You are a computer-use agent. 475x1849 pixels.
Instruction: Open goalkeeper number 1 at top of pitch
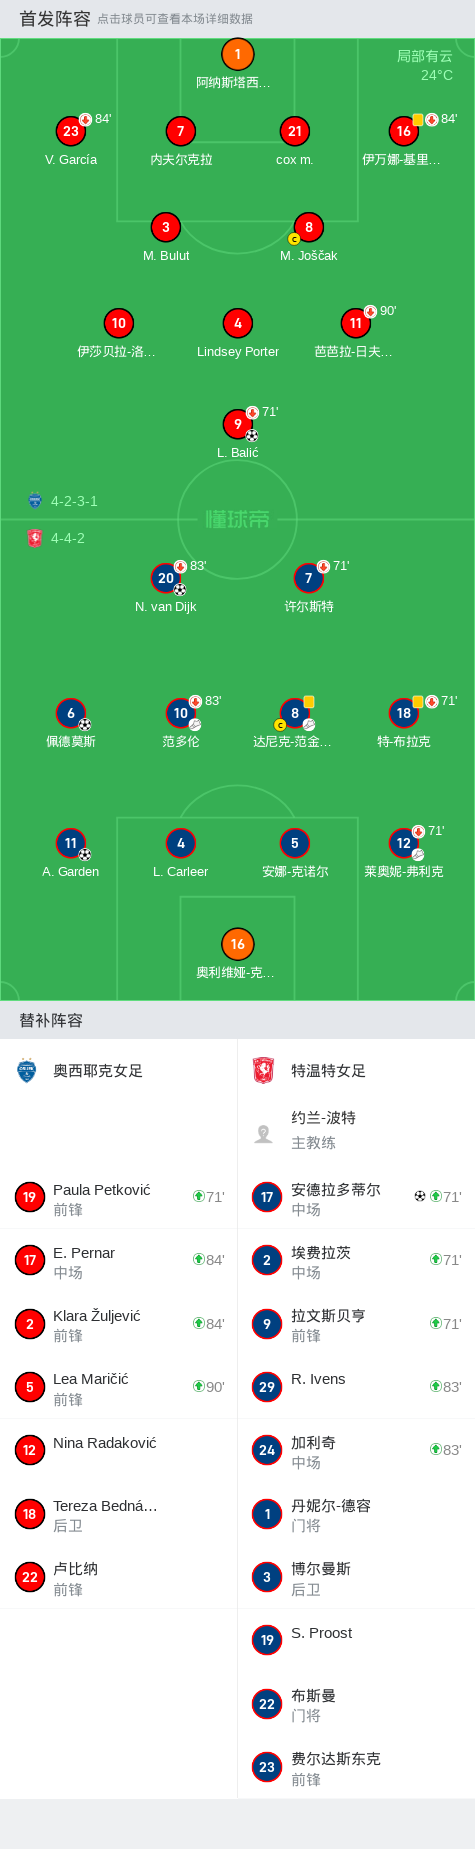238,55
